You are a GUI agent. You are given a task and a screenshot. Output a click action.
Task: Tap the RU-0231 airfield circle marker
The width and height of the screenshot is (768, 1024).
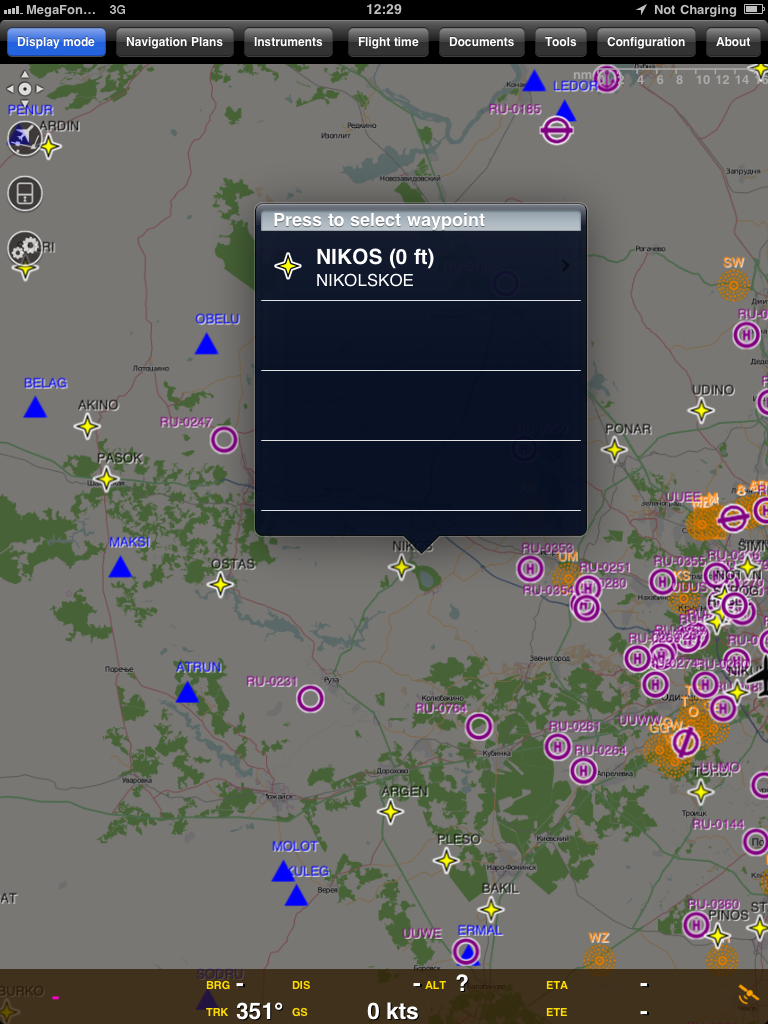coord(310,698)
